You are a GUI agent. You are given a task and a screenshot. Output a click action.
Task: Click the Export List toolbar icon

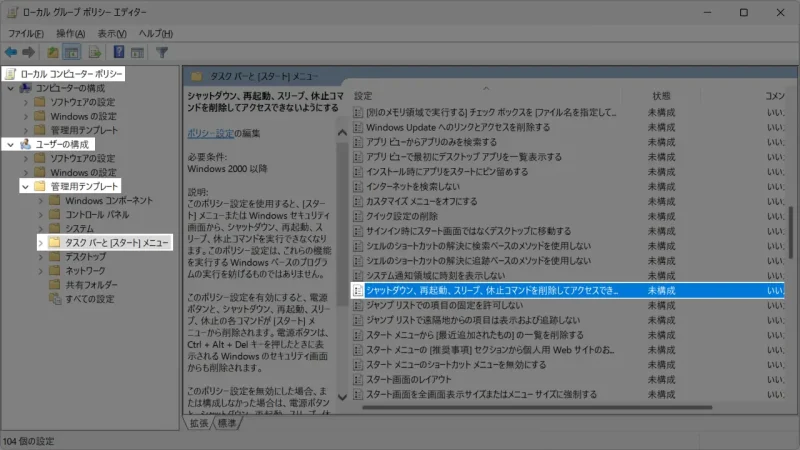click(94, 52)
